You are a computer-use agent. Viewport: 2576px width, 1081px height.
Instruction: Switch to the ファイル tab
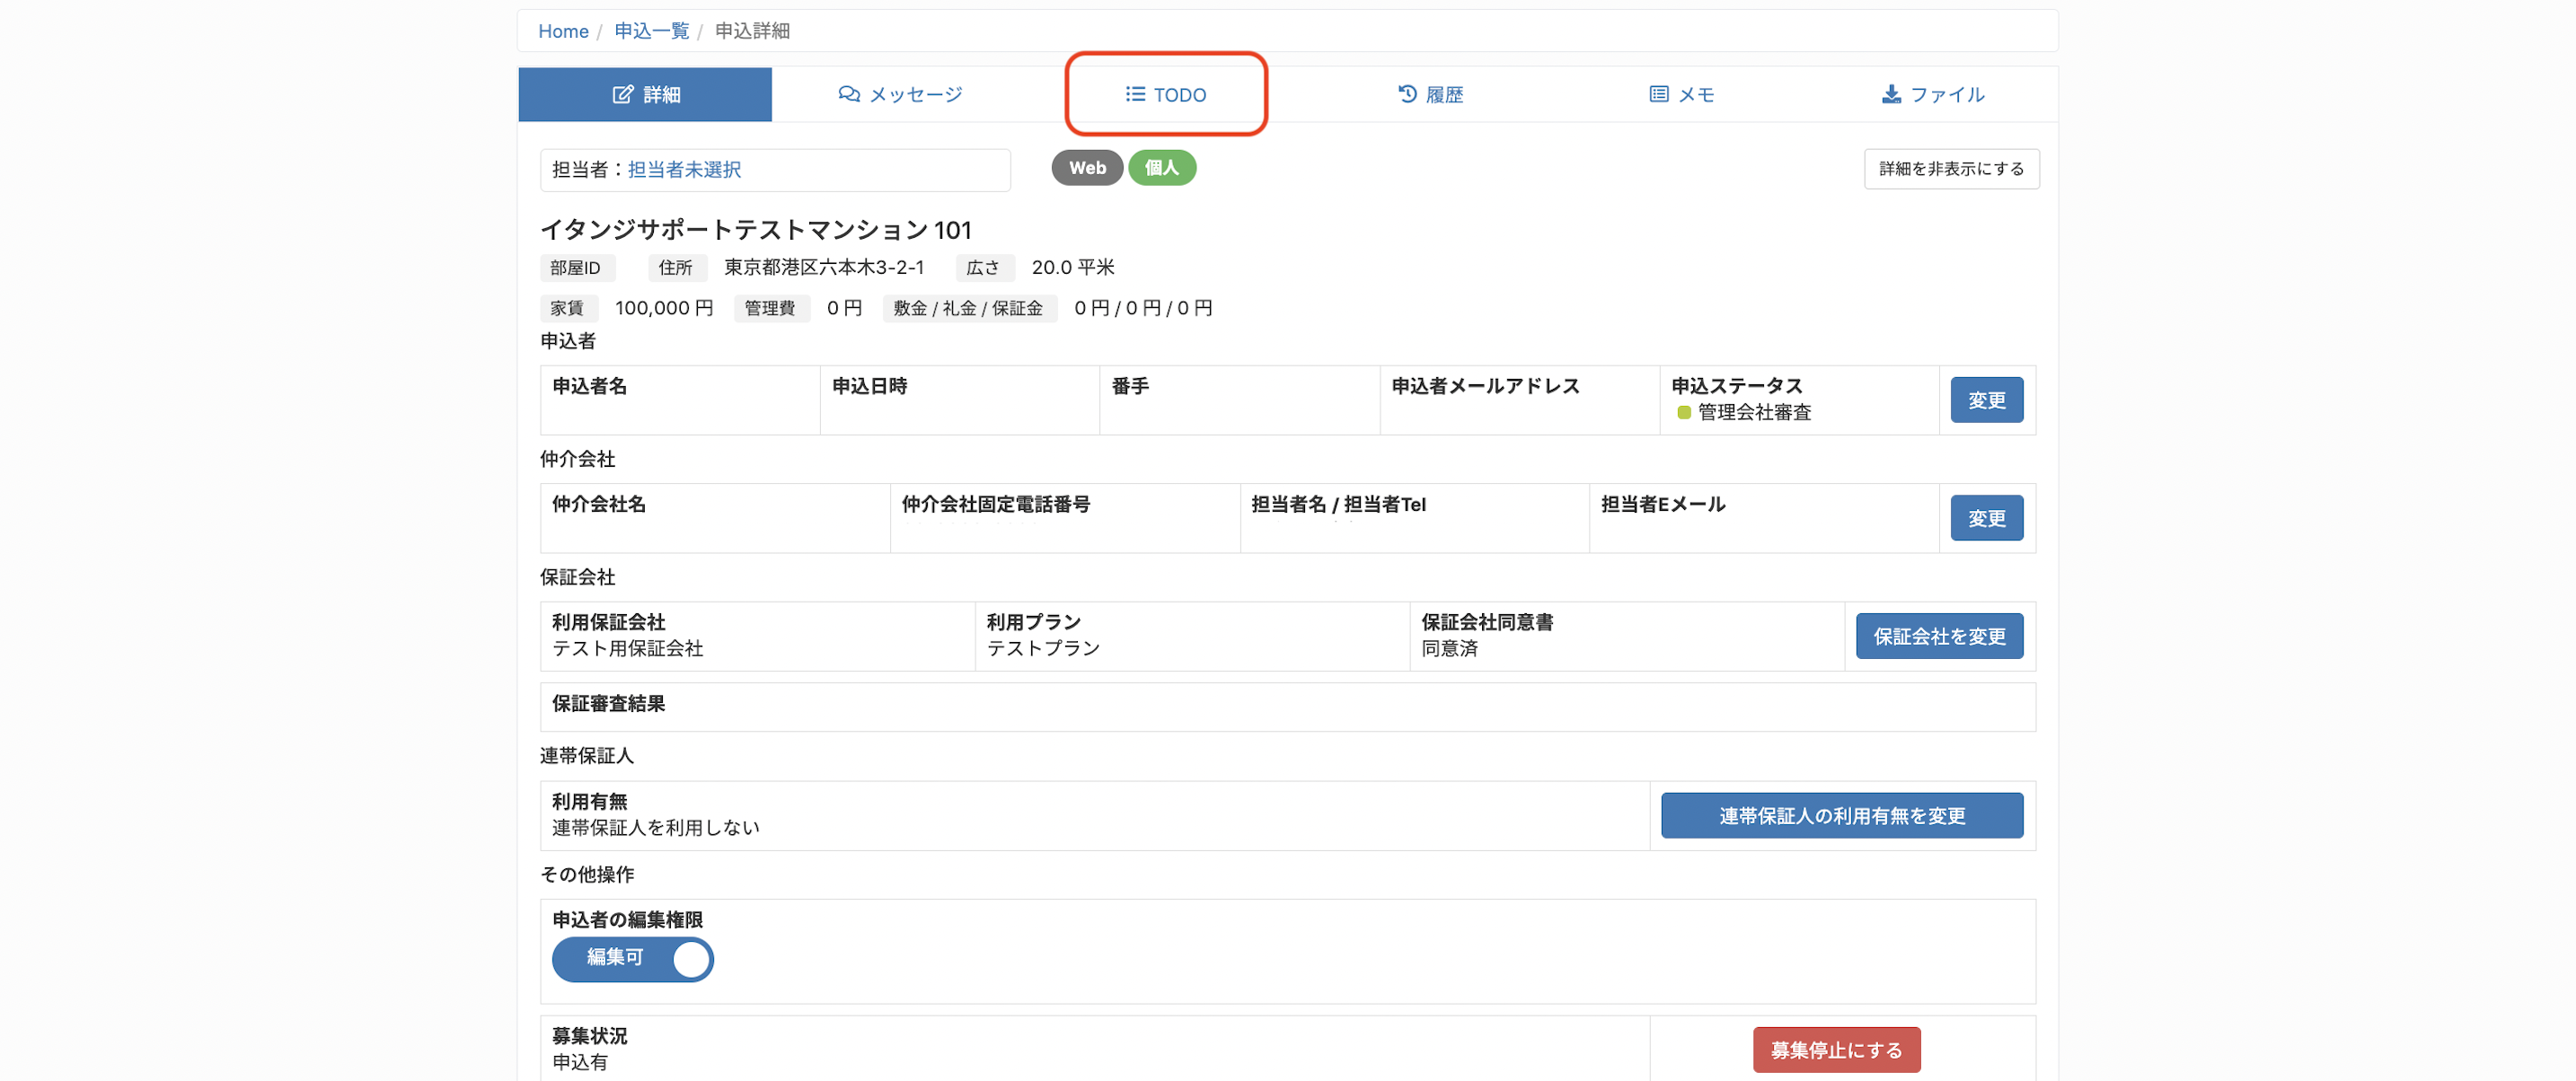click(x=1932, y=94)
